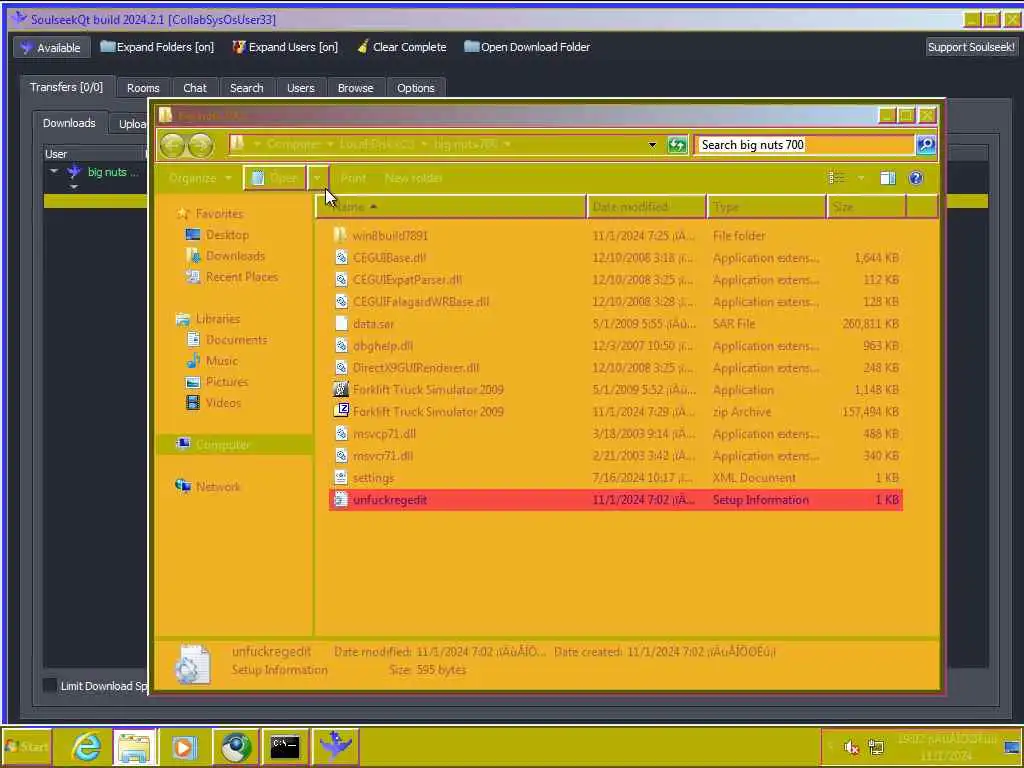Click New folder in Explorer toolbar
This screenshot has width=1024, height=768.
[x=413, y=178]
